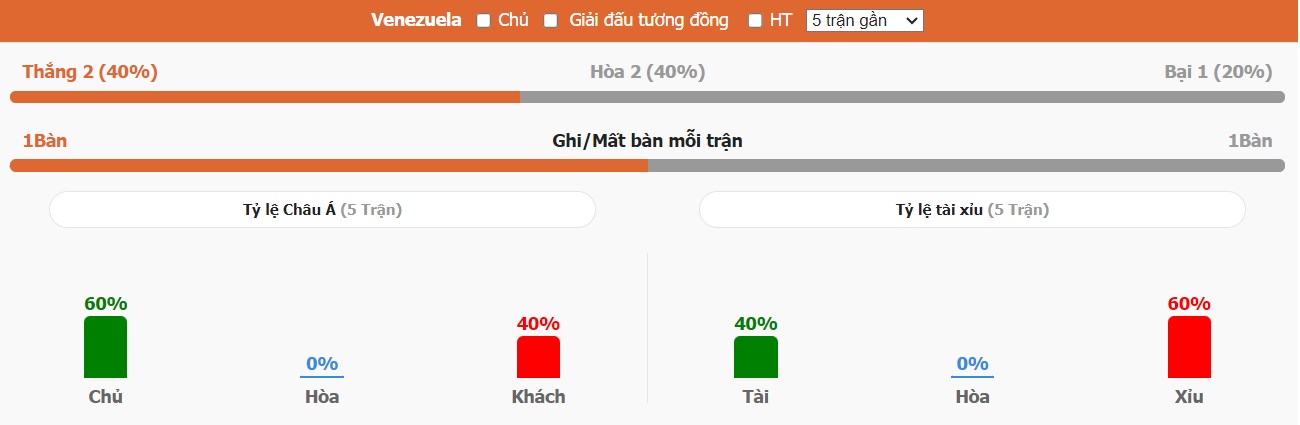Click the green Chủ 60% bar
This screenshot has width=1300, height=425.
point(105,347)
